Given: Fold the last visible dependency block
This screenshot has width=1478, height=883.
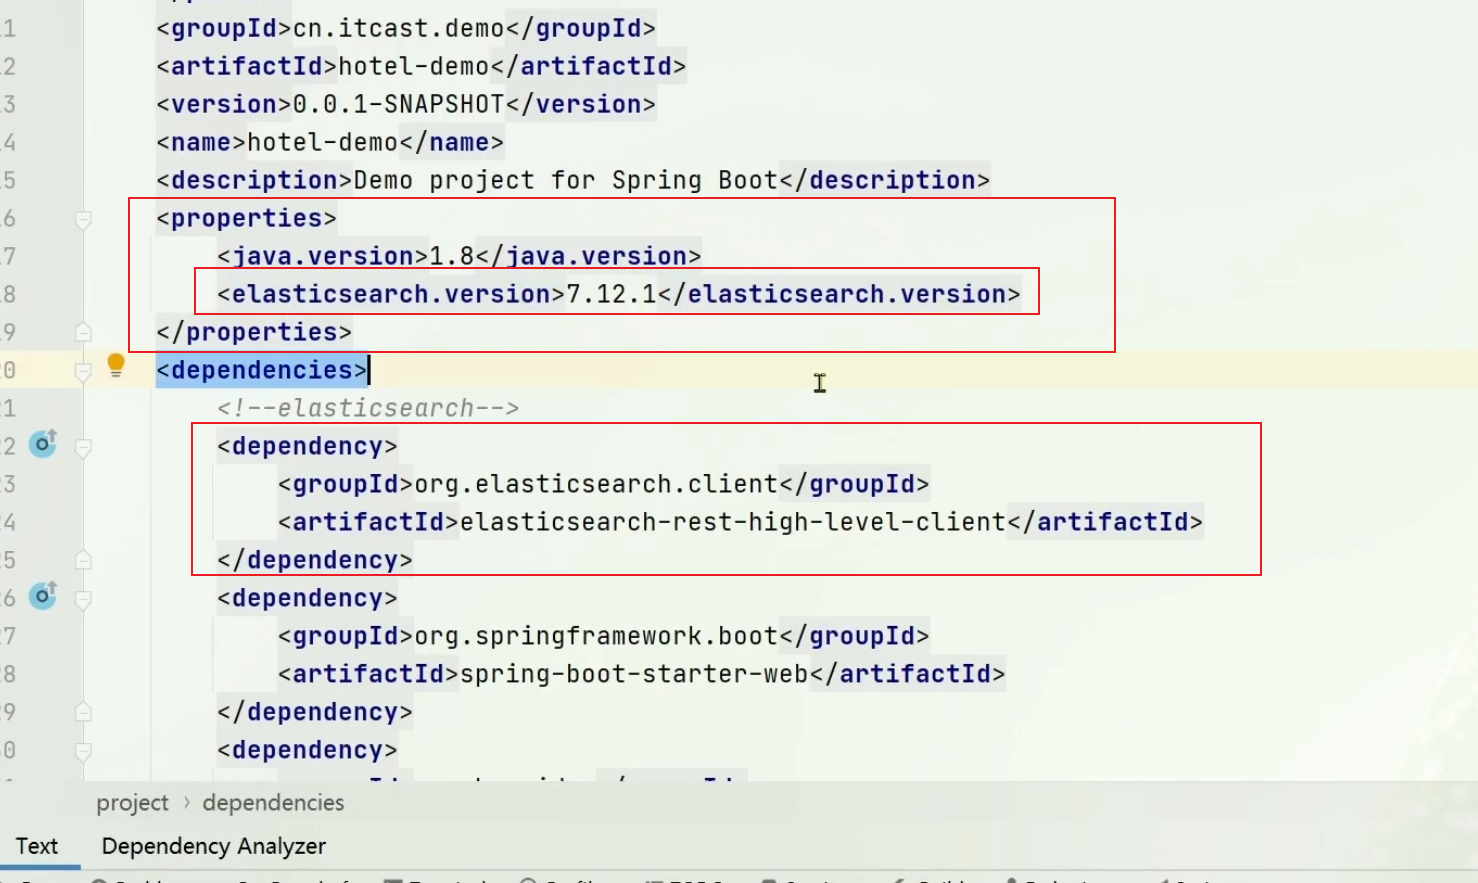Looking at the screenshot, I should (84, 751).
